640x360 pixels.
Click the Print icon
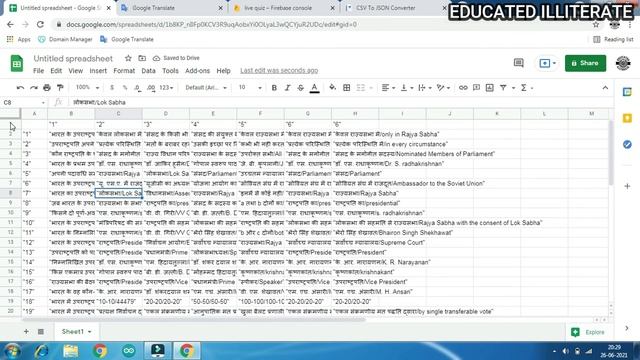click(x=47, y=88)
